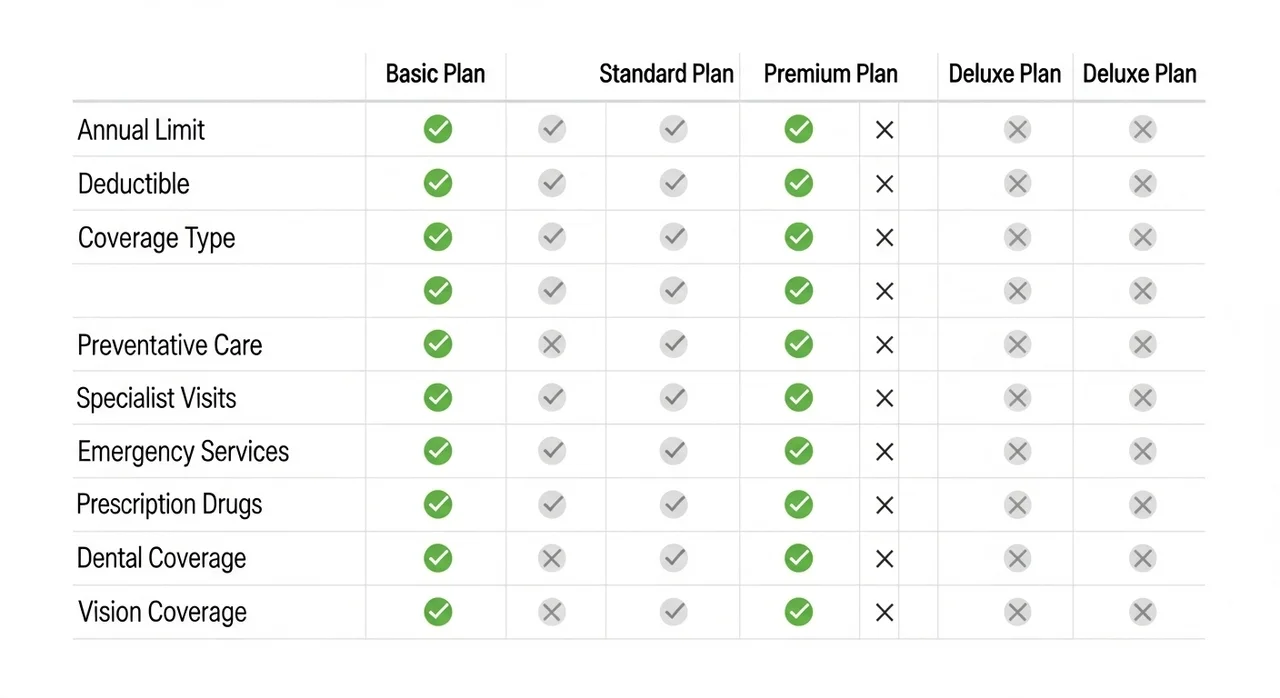The image size is (1280, 698).
Task: Click the Specialist Visits row label
Action: (157, 398)
